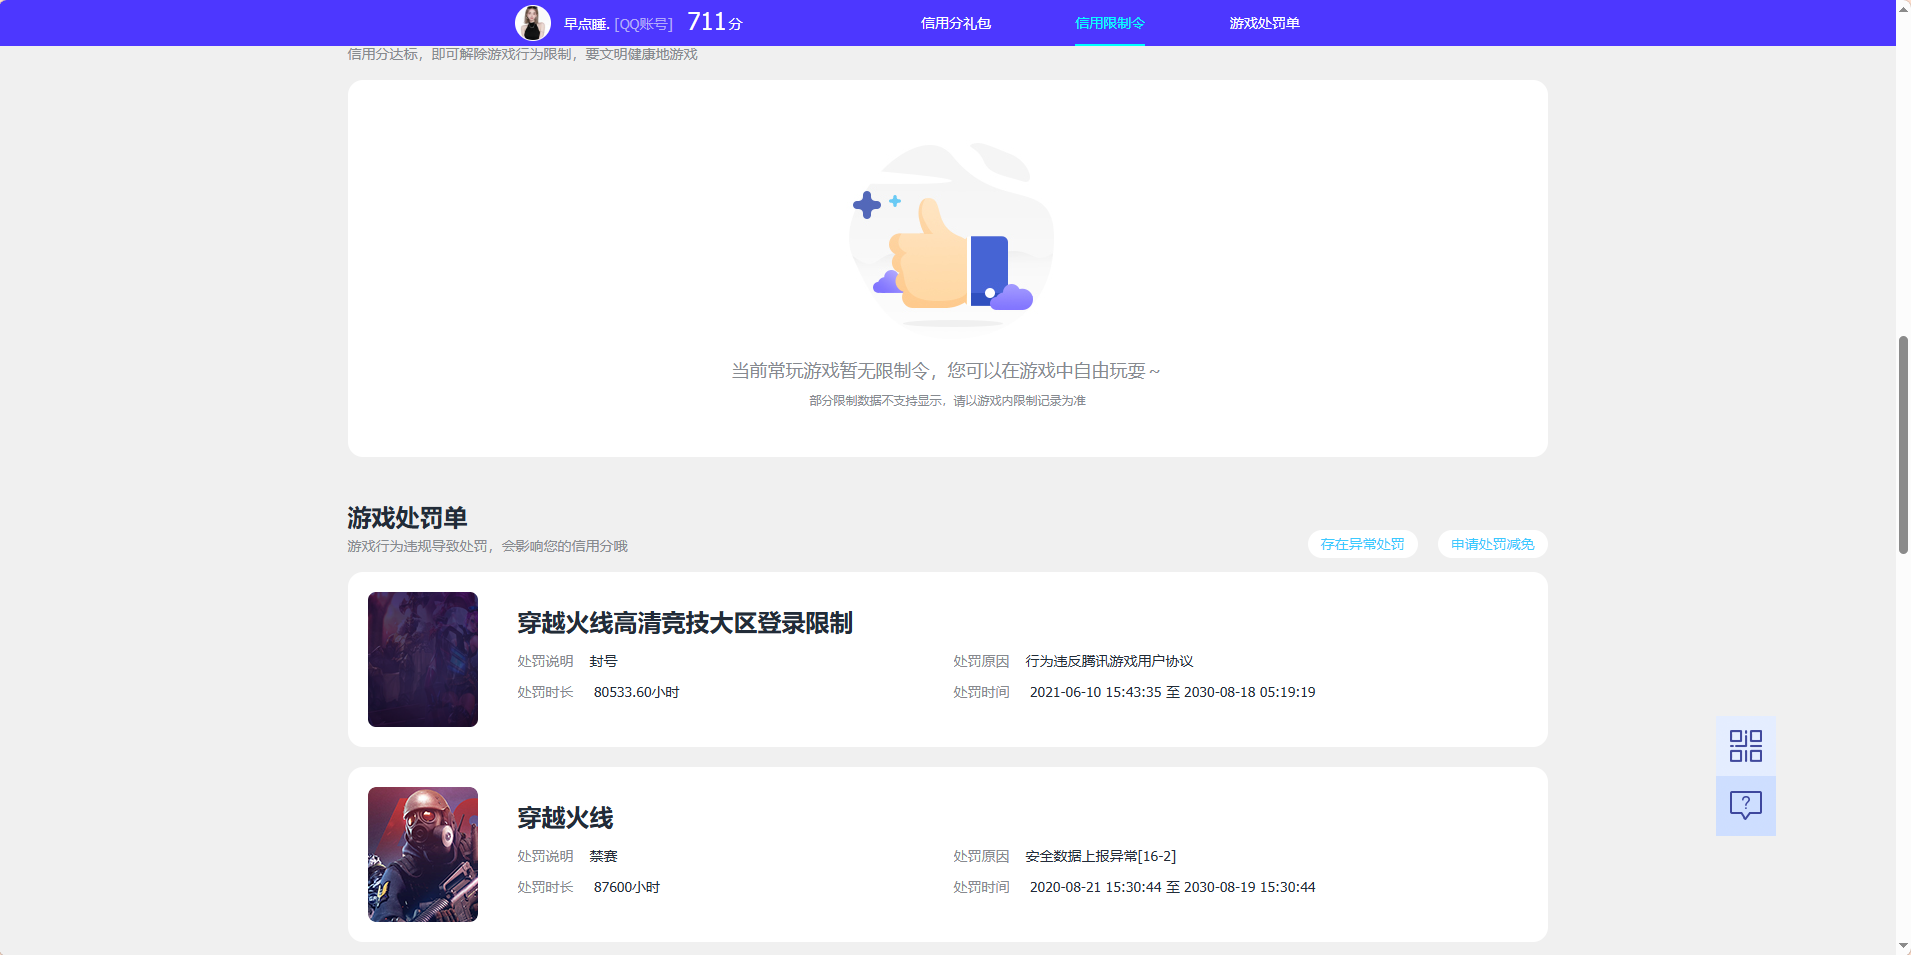The width and height of the screenshot is (1911, 955).
Task: Click the [QQ账号] account label
Action: (x=643, y=24)
